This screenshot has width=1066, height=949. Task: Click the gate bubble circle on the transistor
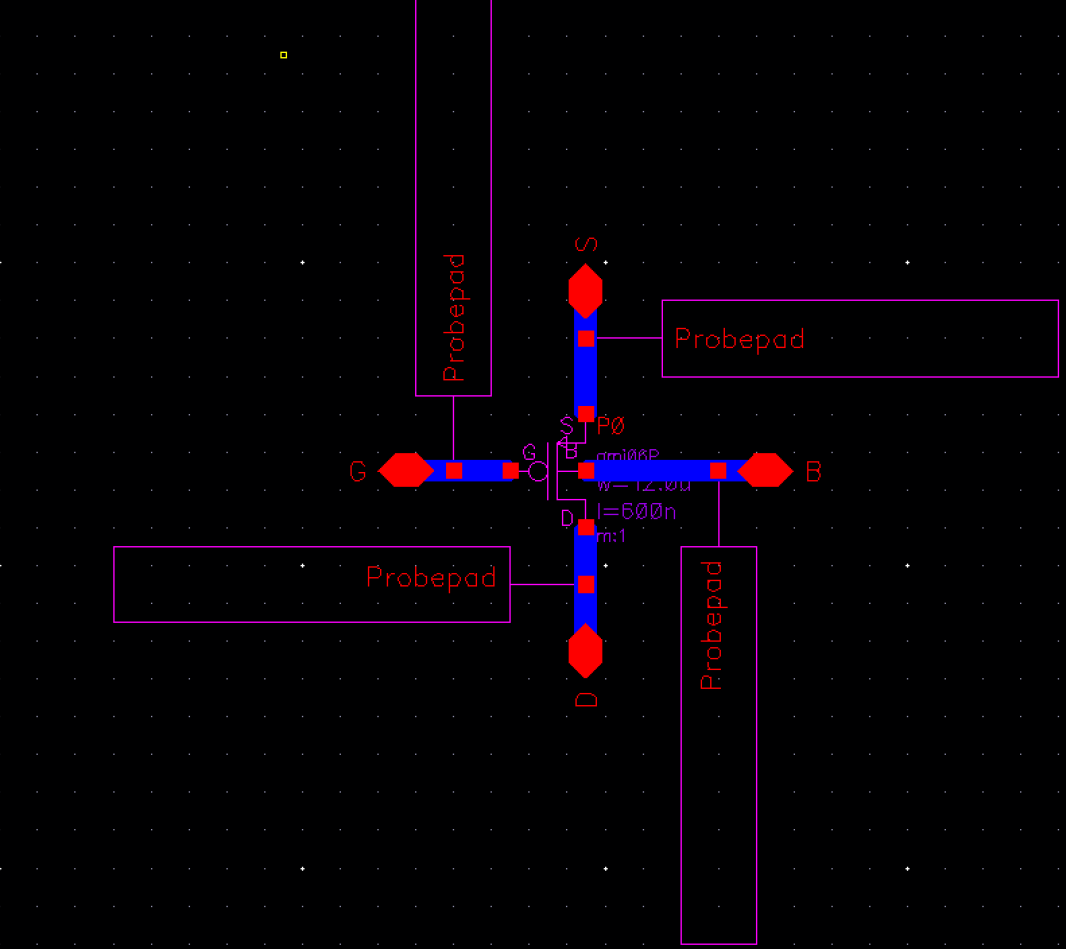[x=538, y=471]
